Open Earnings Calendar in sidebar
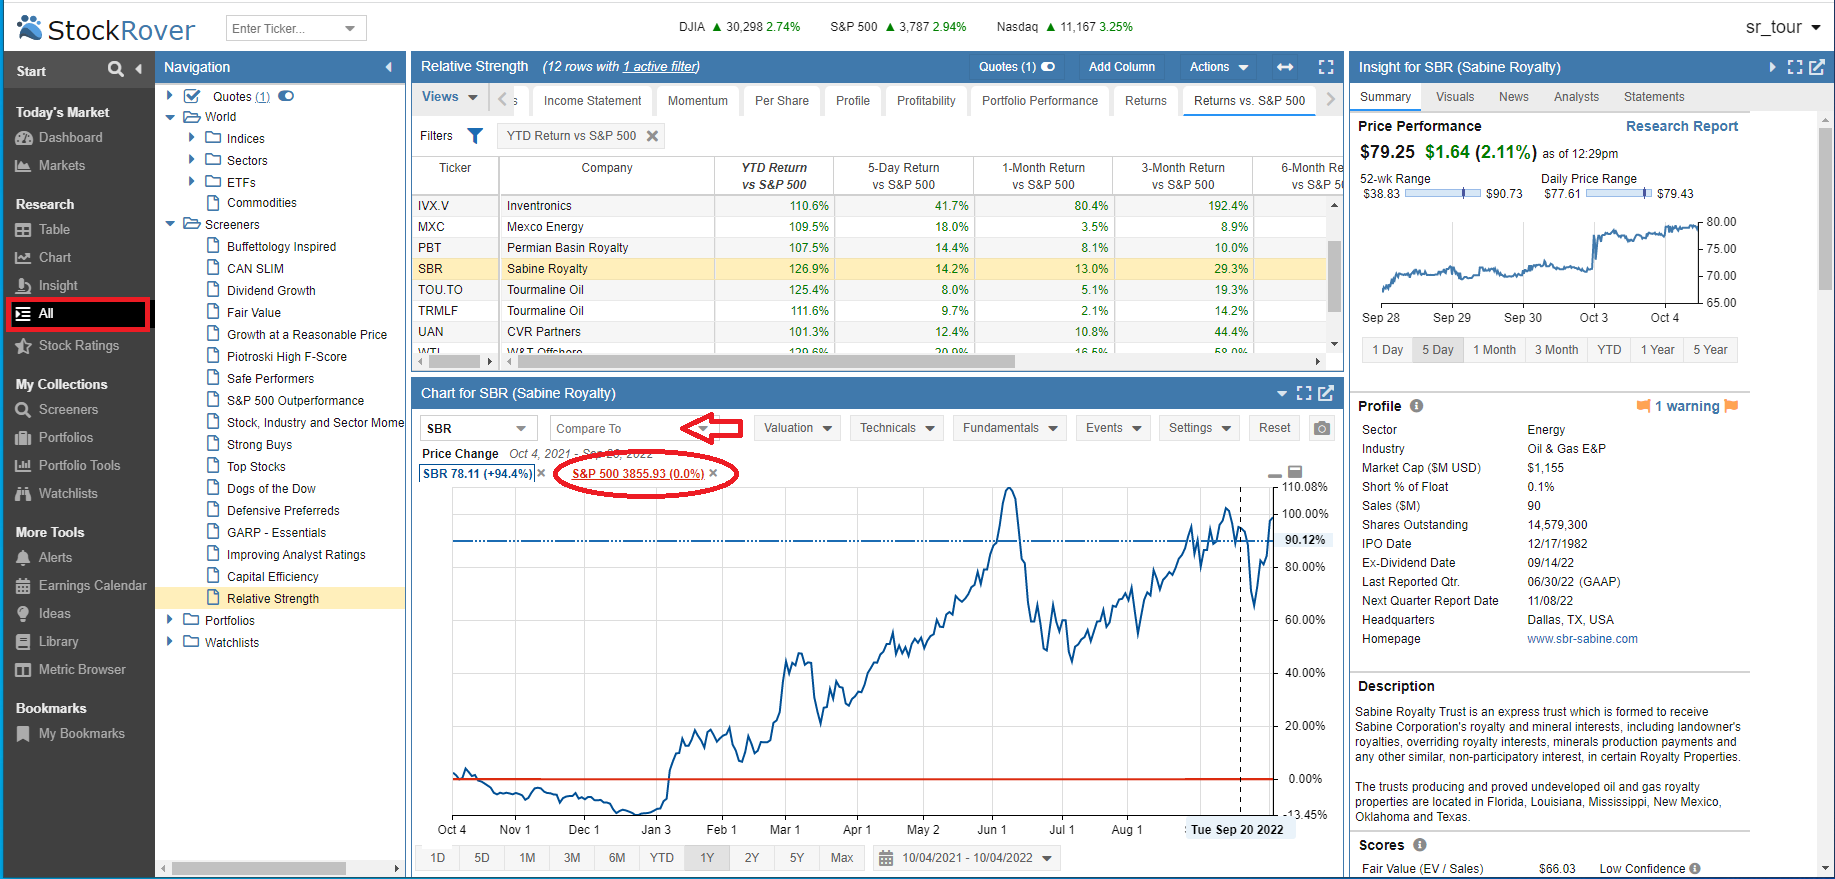 pos(92,585)
